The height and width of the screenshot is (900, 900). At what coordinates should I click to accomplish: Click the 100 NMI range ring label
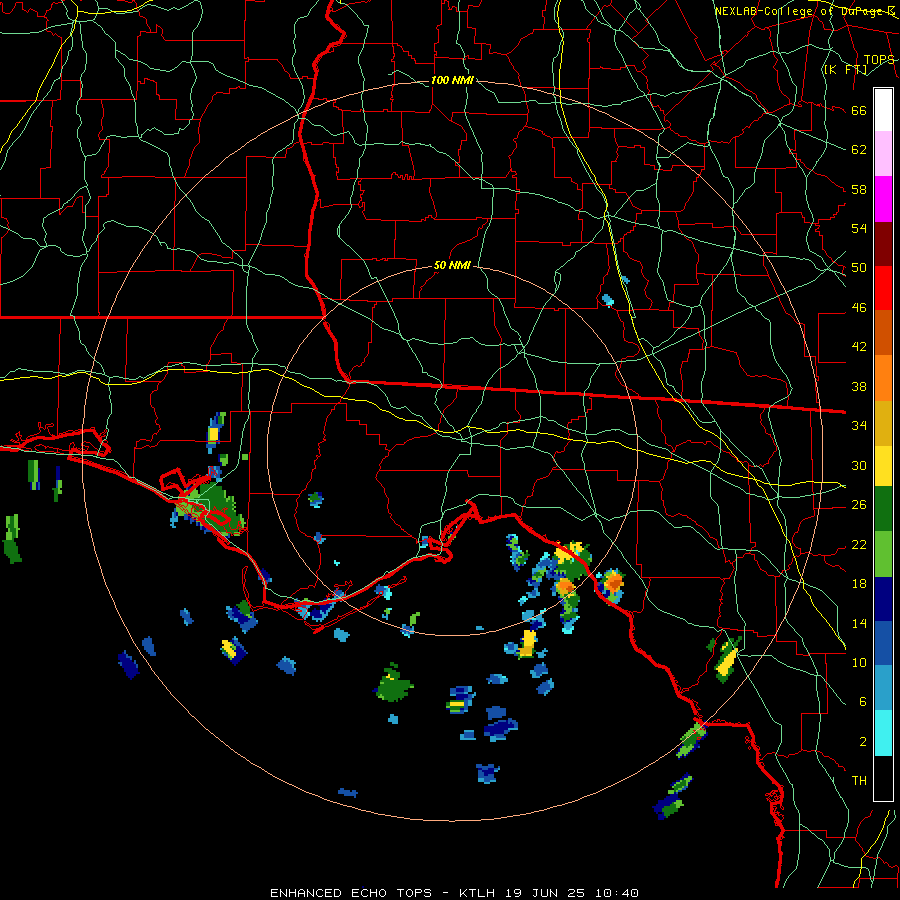point(452,80)
